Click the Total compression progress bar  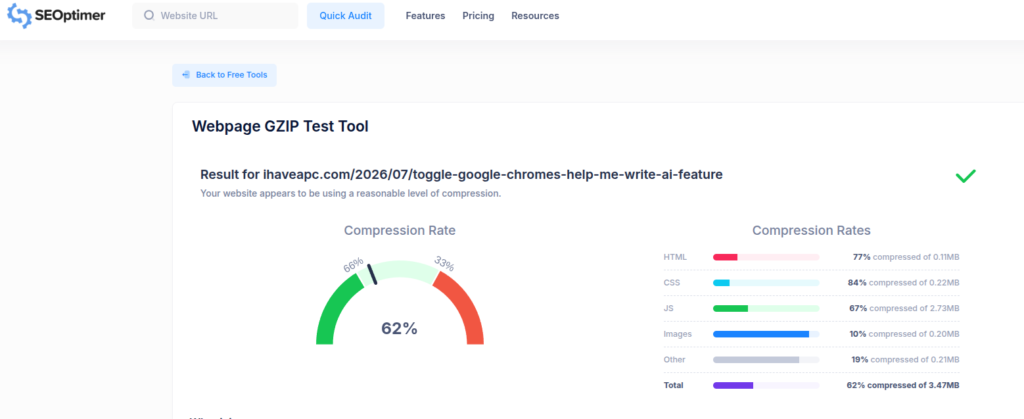(x=766, y=385)
